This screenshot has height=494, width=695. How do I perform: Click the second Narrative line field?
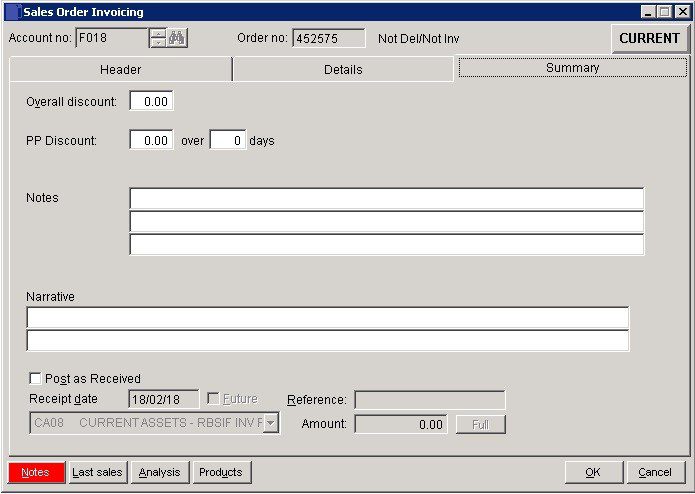[328, 340]
